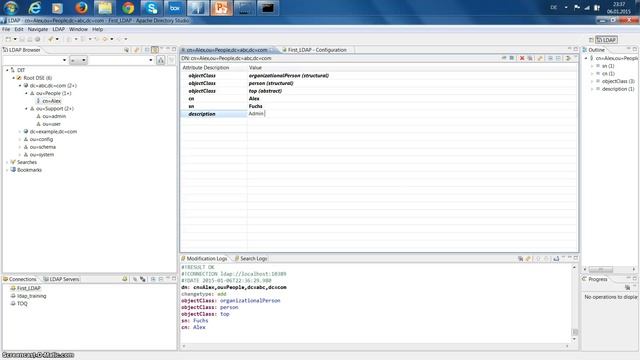
Task: Click the first icon in Modification Logs toolbar
Action: coord(520,258)
